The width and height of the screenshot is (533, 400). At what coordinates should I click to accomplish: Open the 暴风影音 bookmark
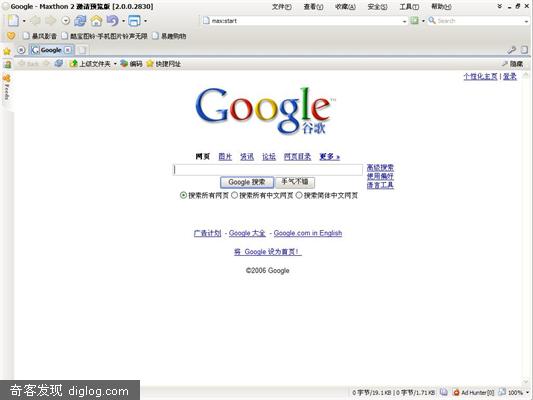tap(40, 36)
